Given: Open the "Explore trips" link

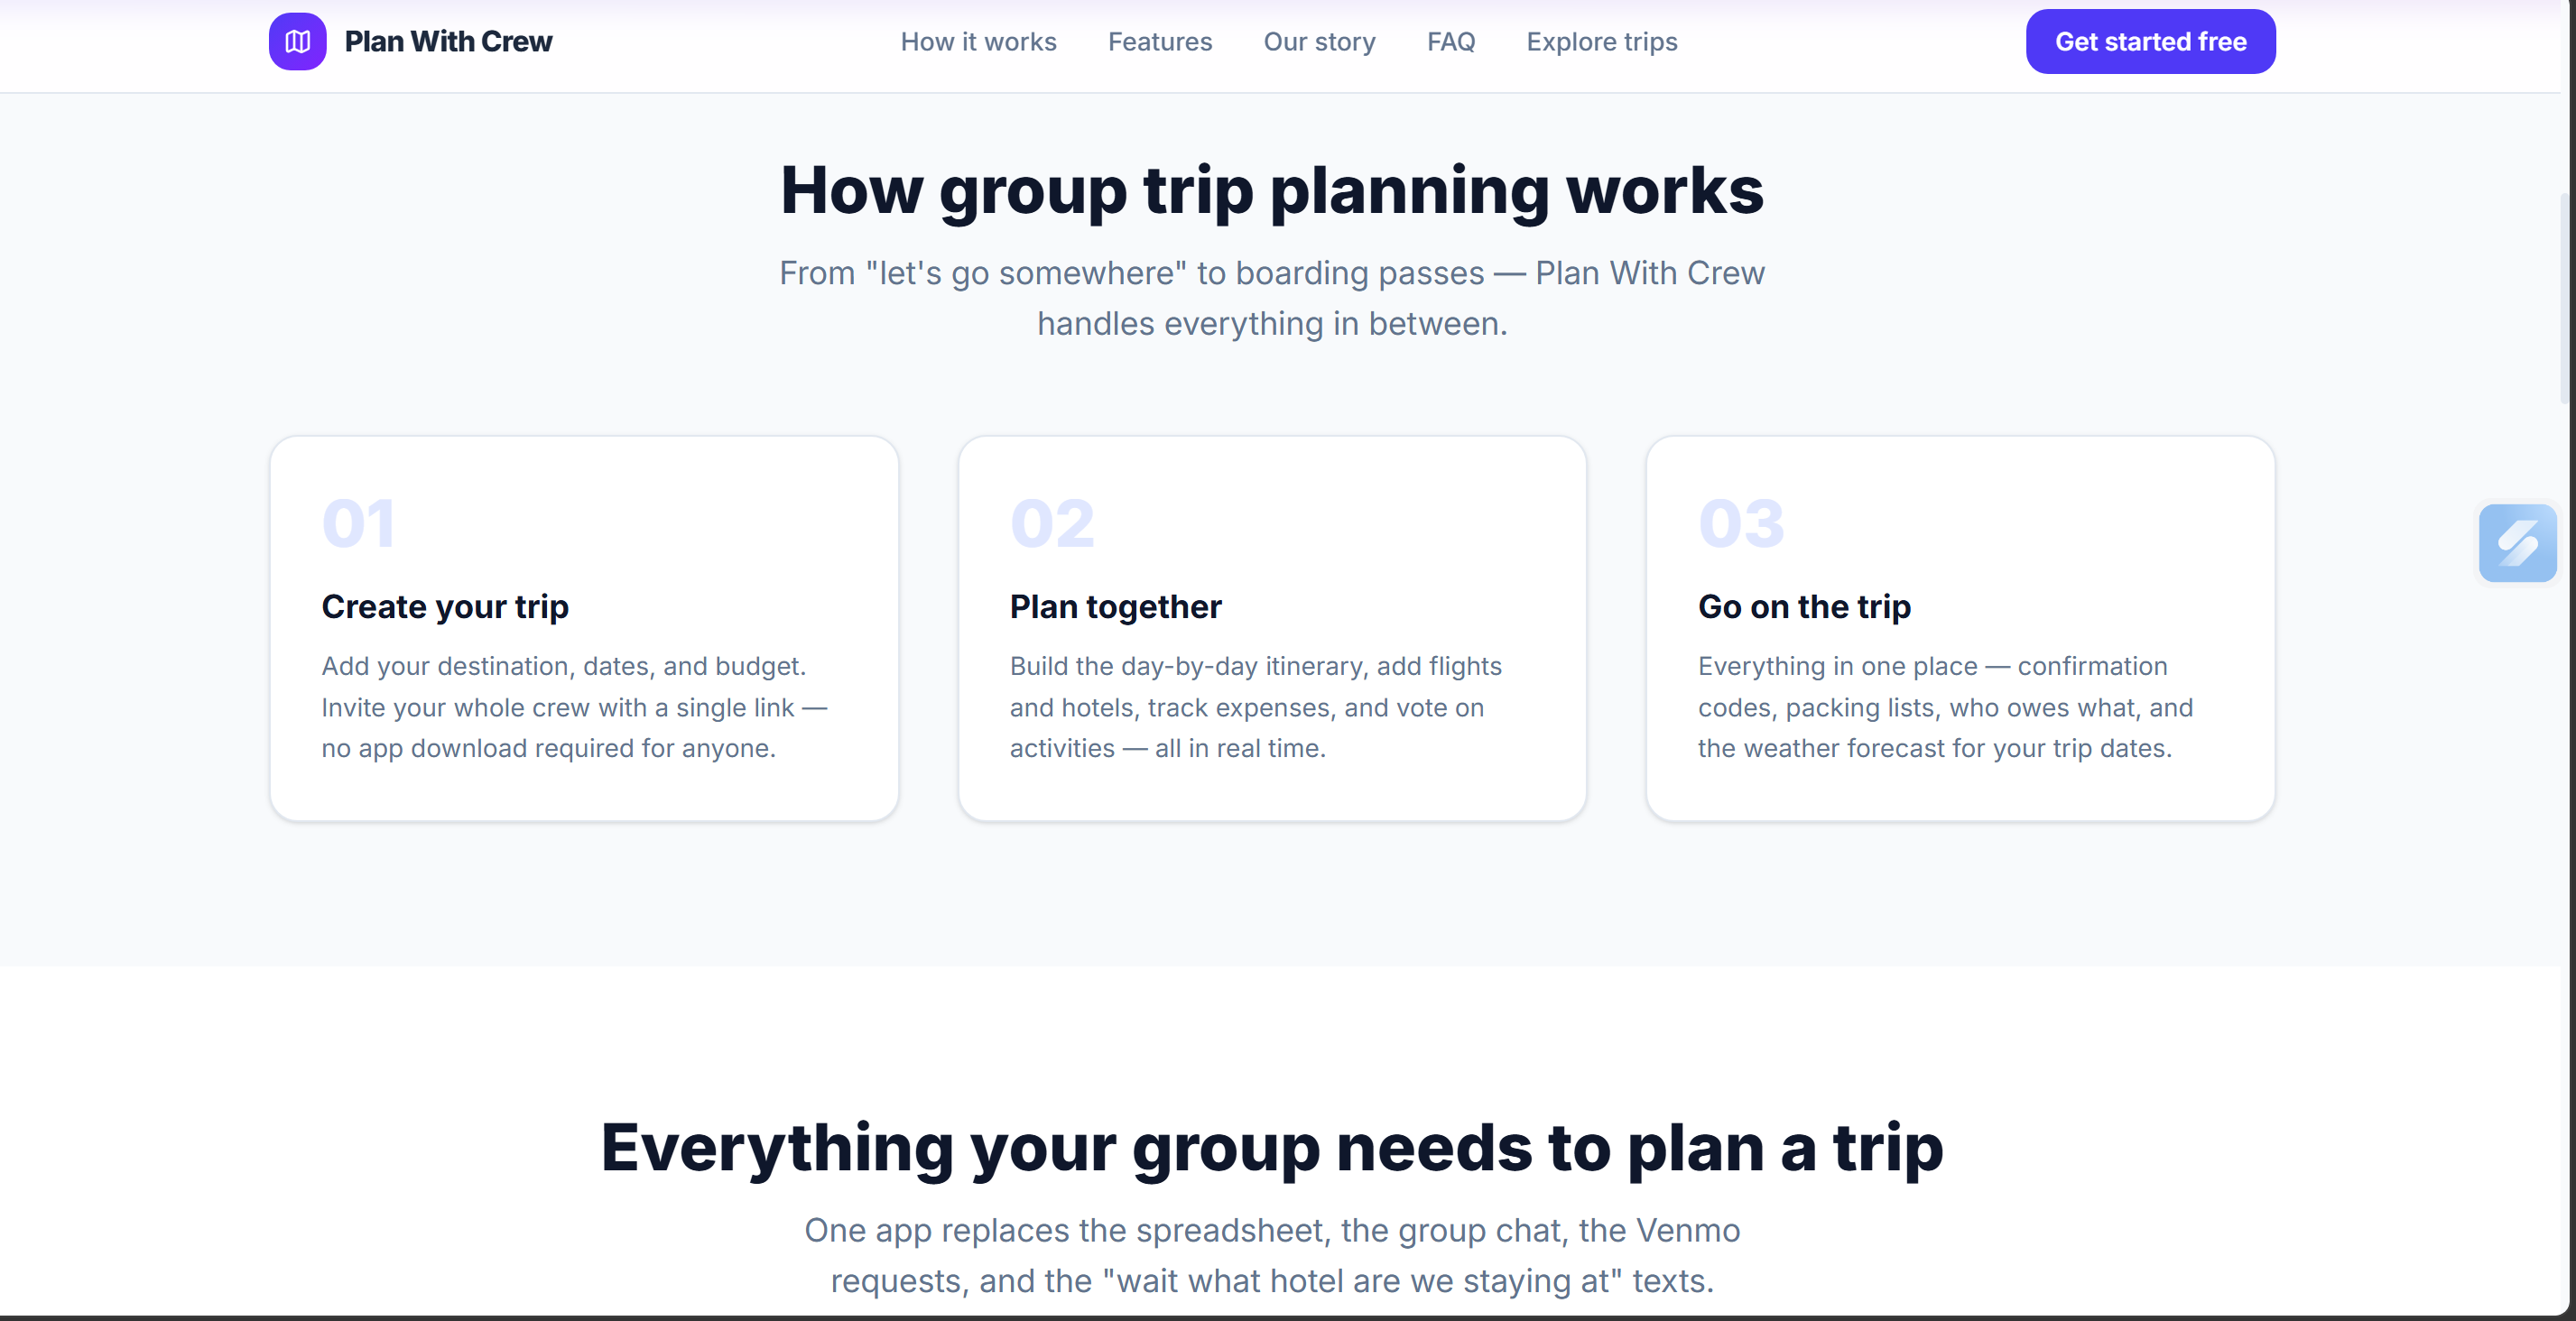Looking at the screenshot, I should (x=1601, y=41).
